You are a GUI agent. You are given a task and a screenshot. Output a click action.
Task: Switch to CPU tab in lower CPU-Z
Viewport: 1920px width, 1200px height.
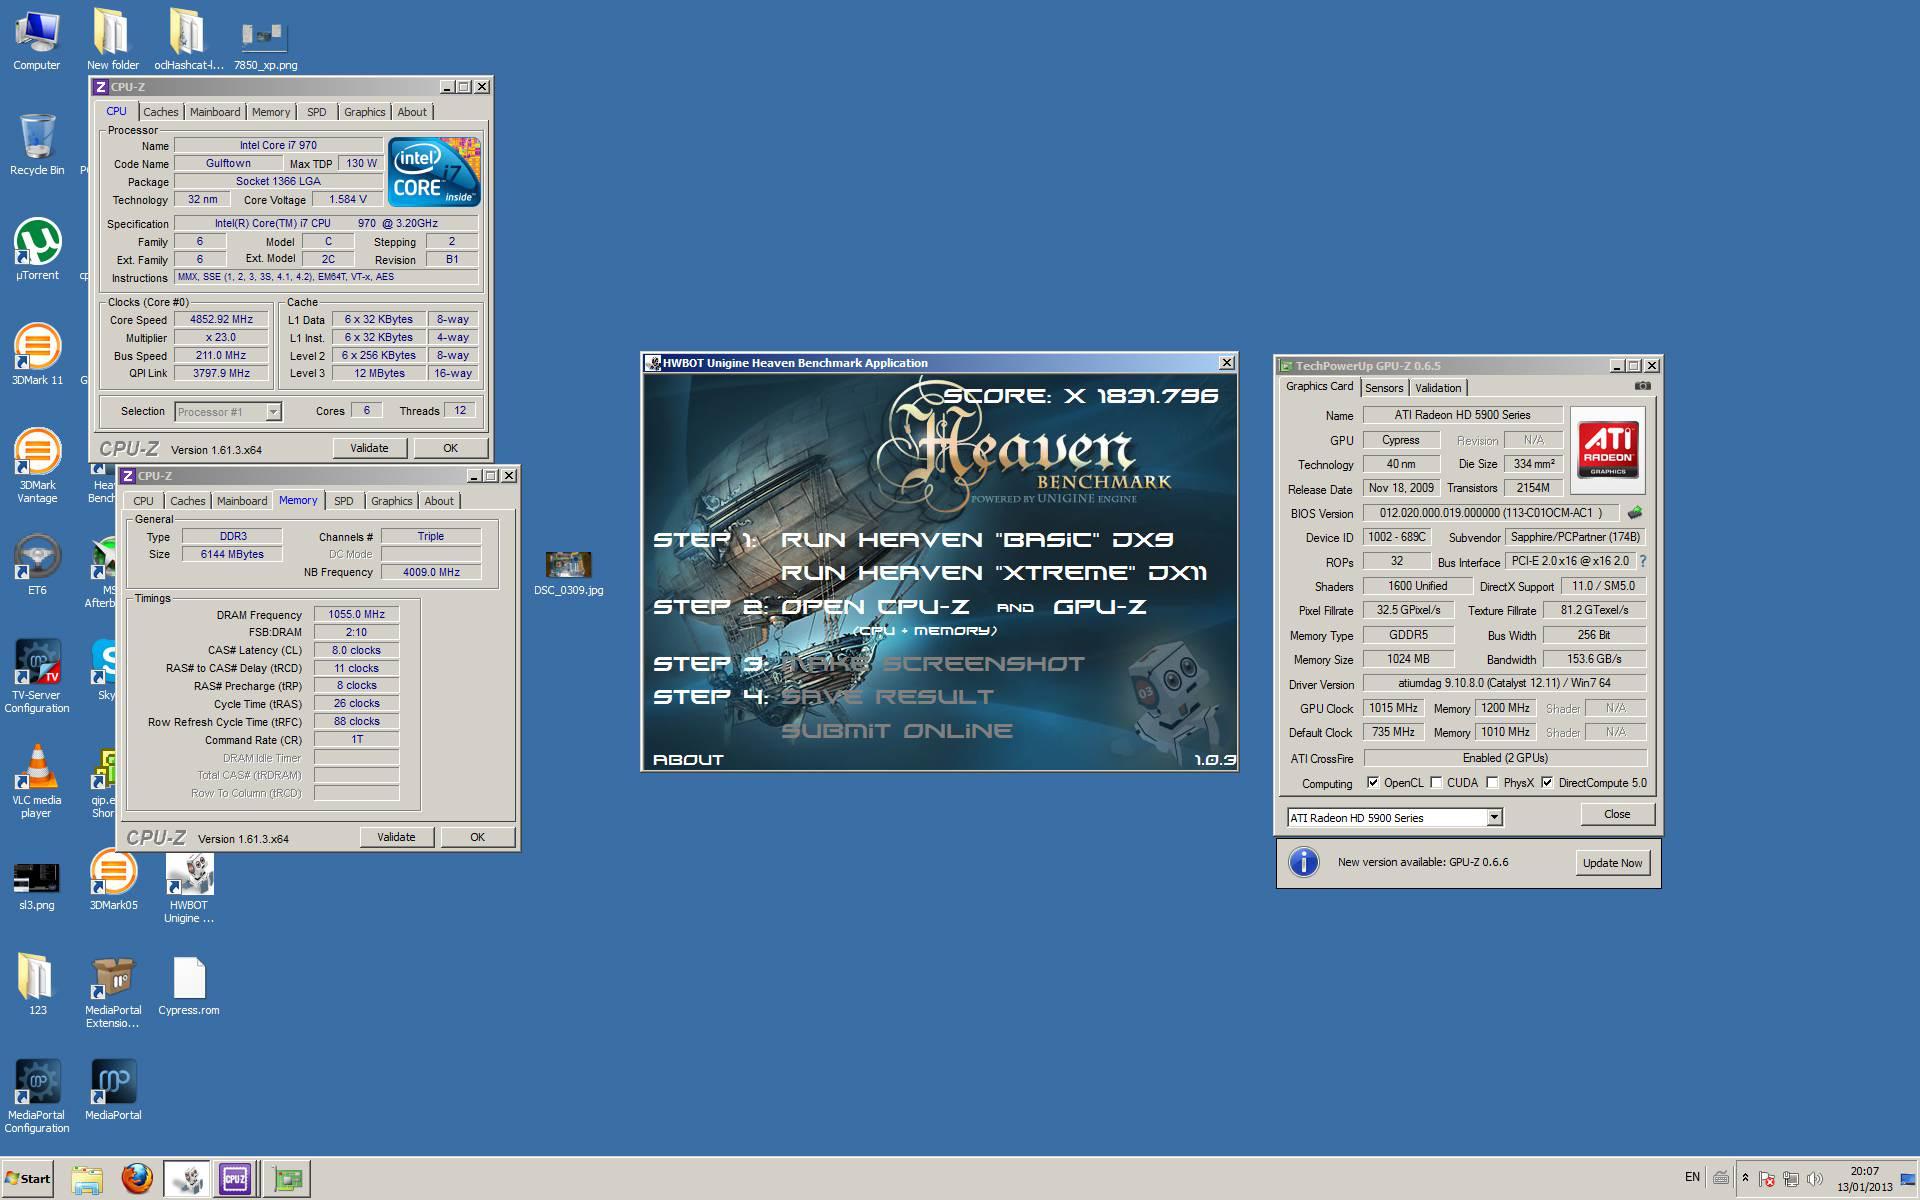coord(143,501)
